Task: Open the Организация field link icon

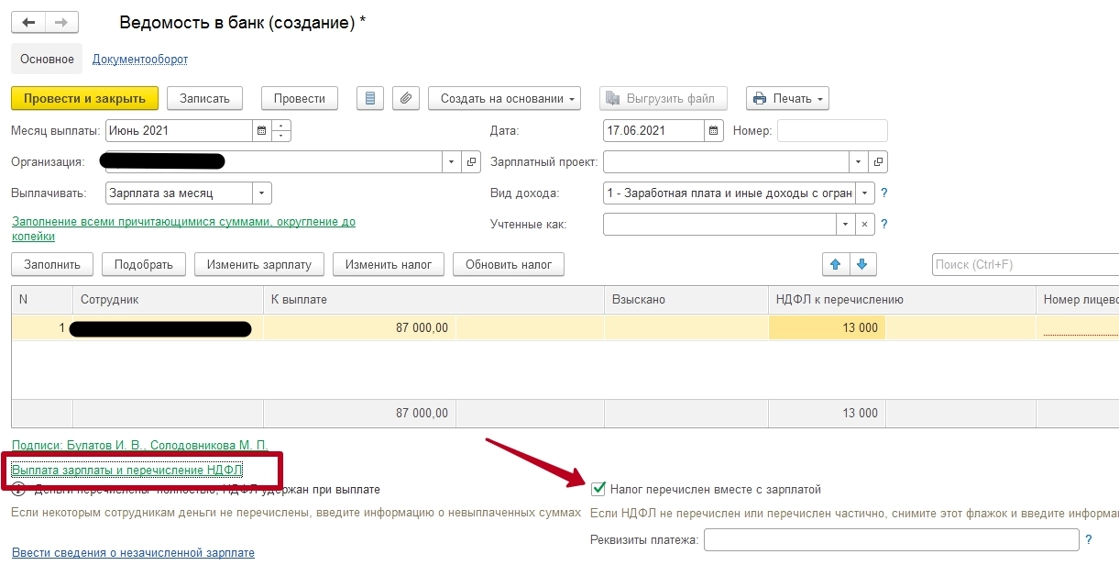Action: pyautogui.click(x=471, y=162)
